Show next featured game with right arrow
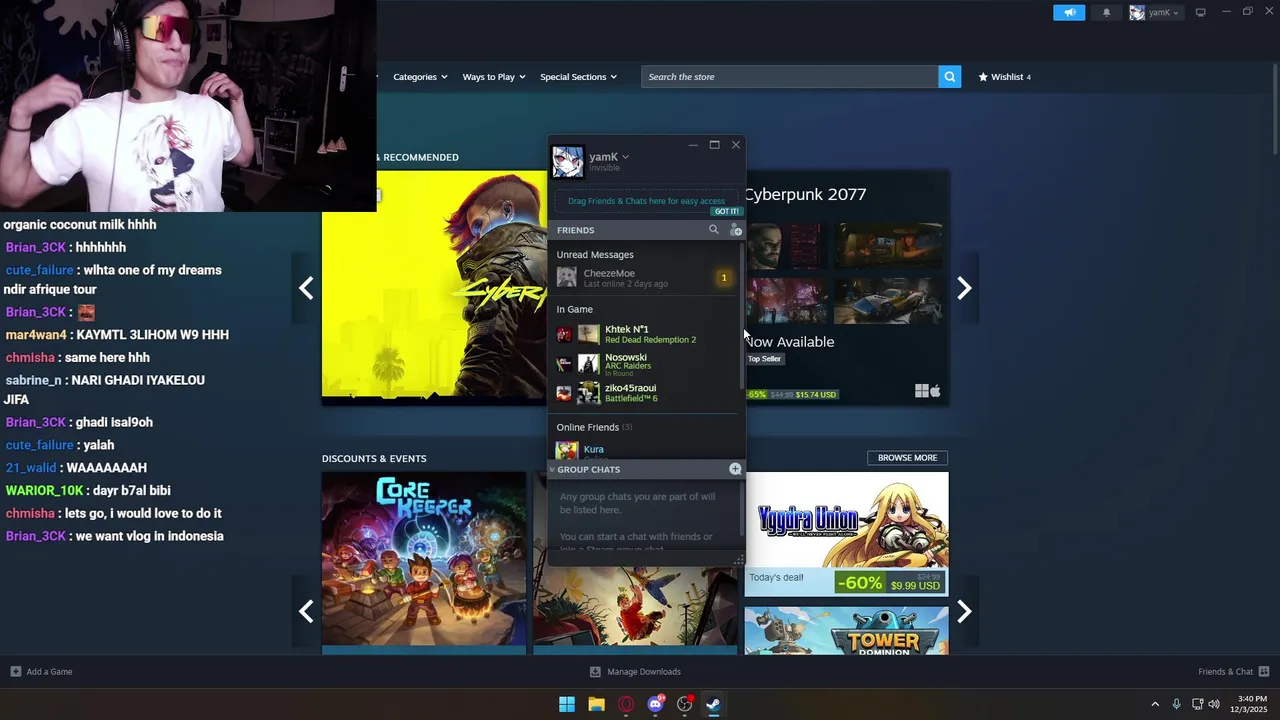The image size is (1280, 720). tap(964, 288)
